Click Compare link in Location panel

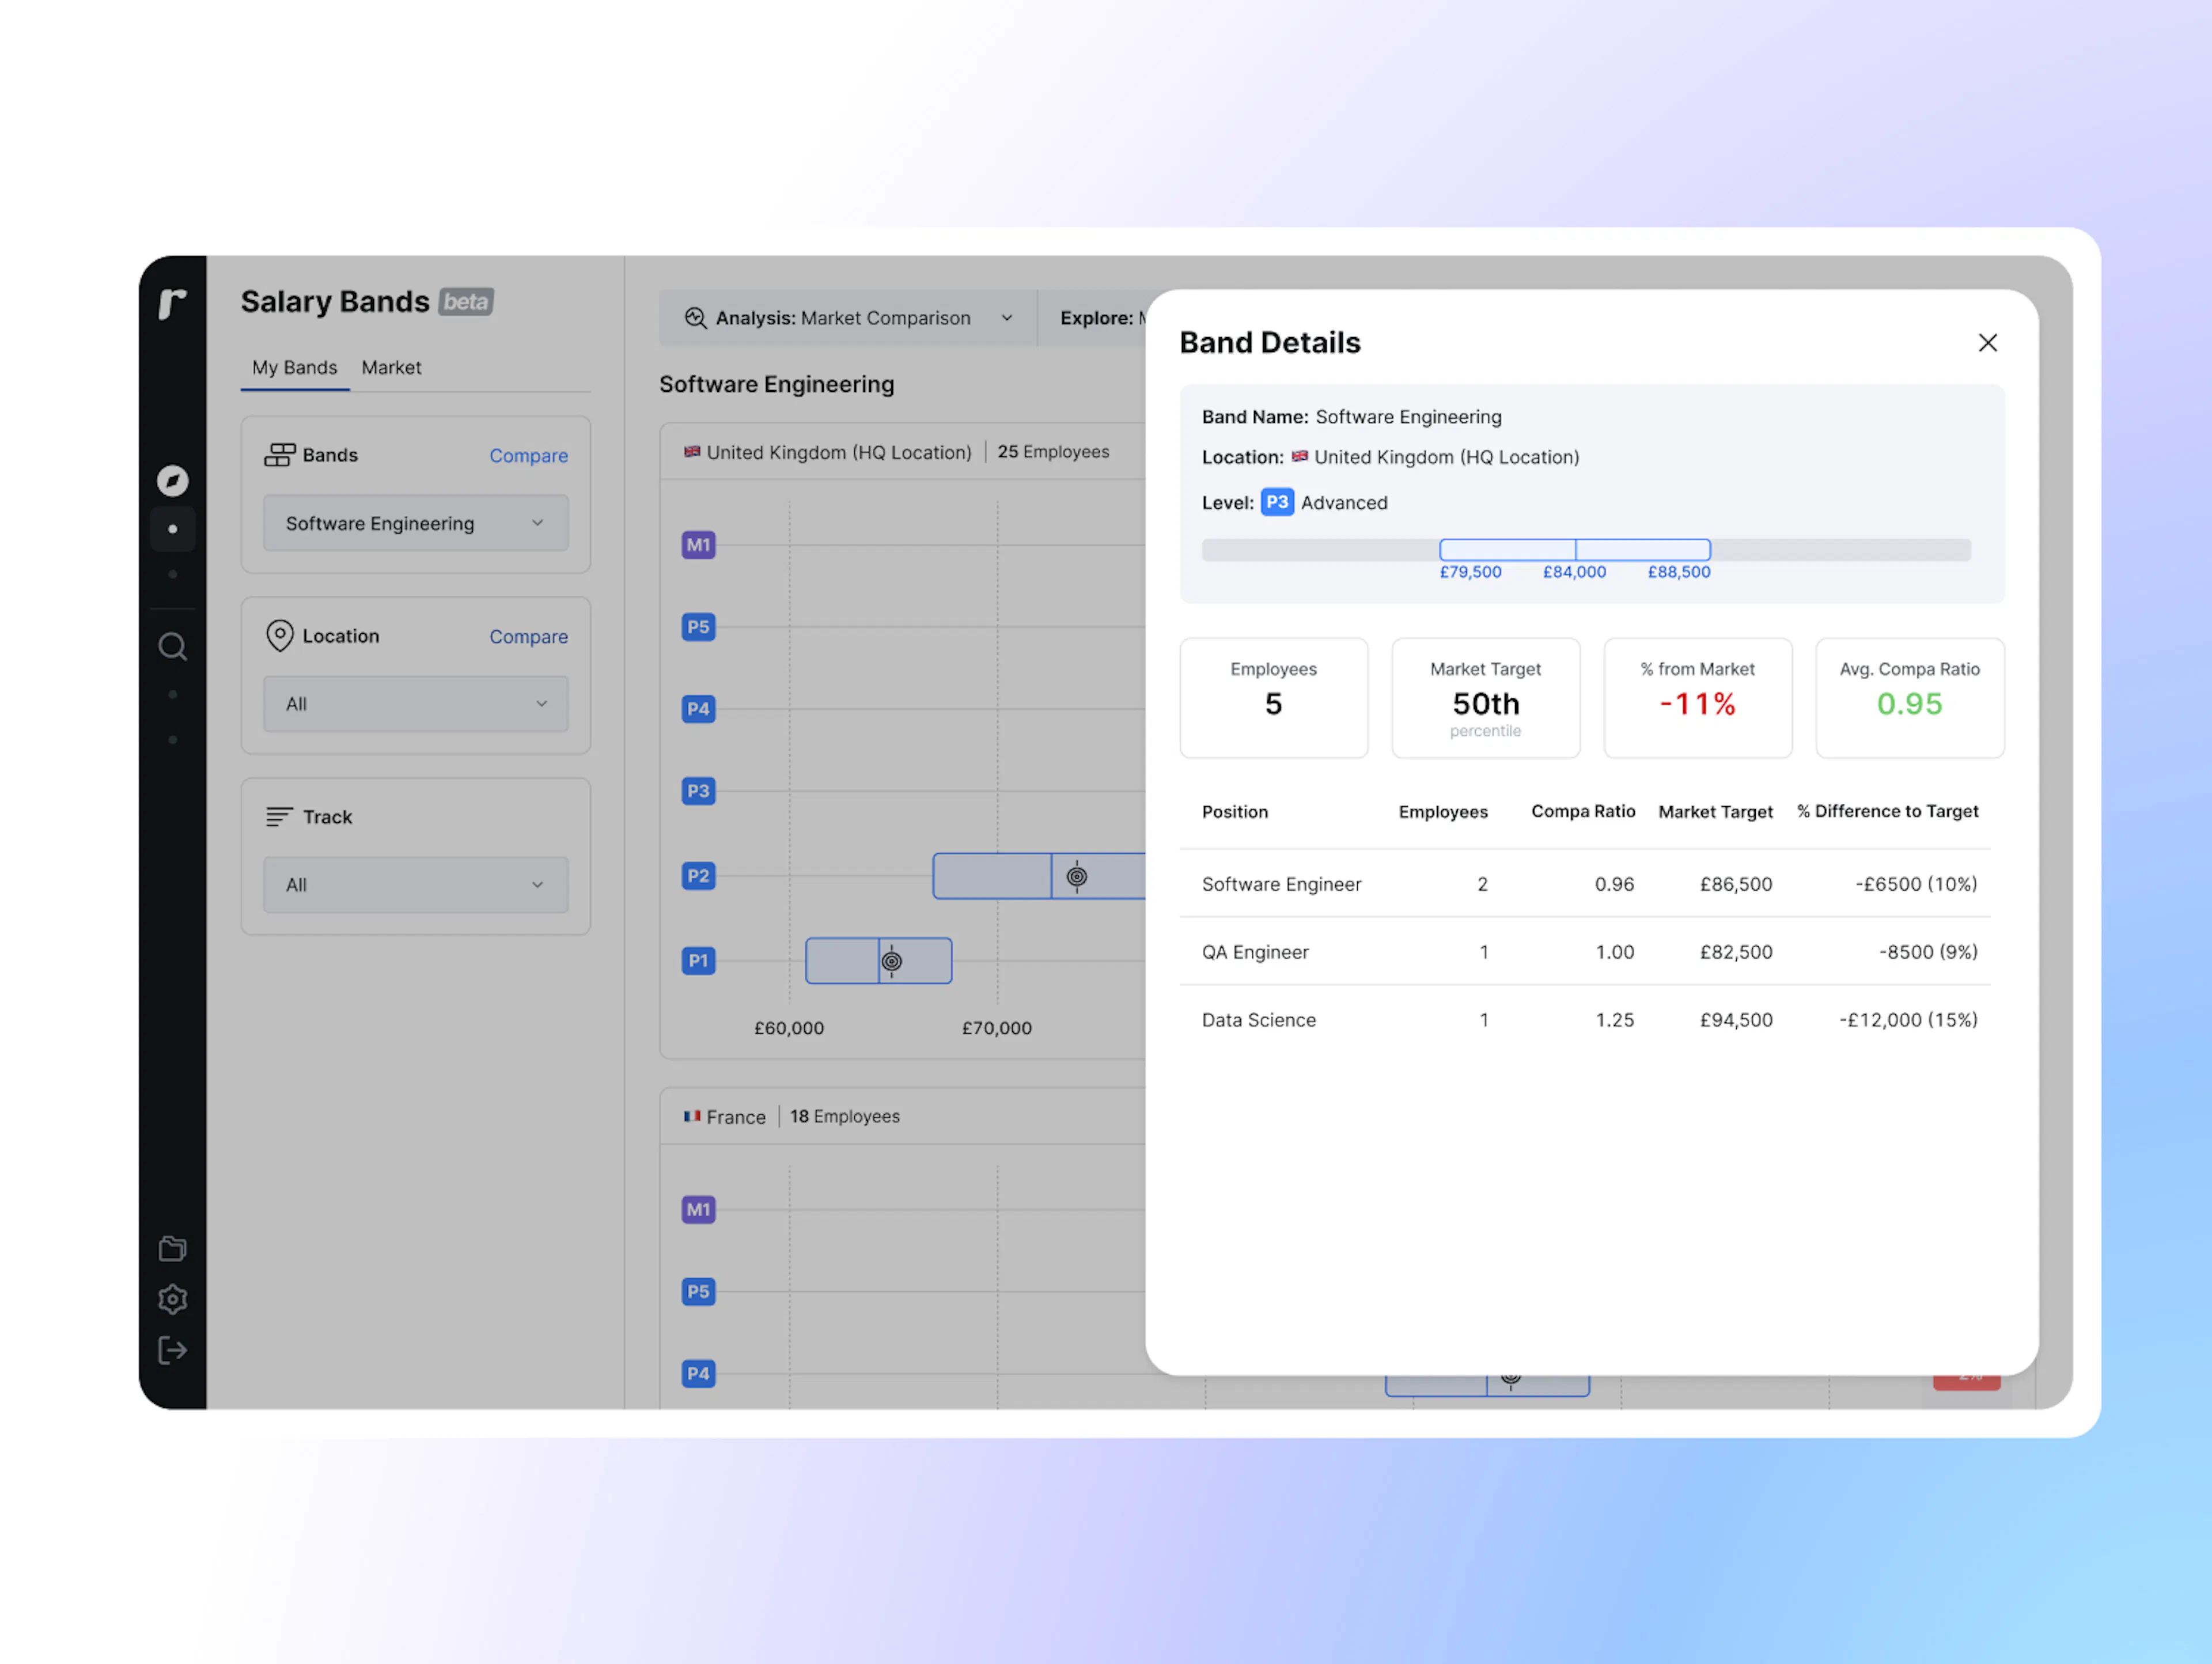coord(528,637)
